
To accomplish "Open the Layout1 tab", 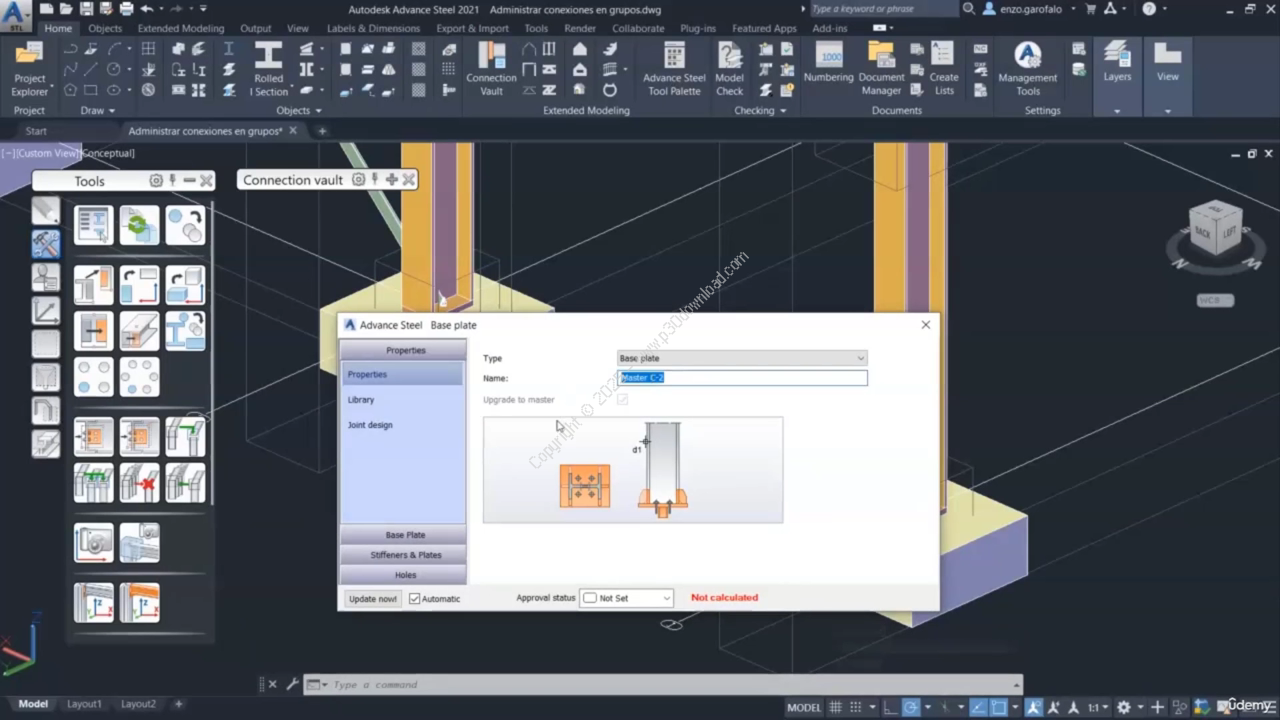I will pos(84,704).
